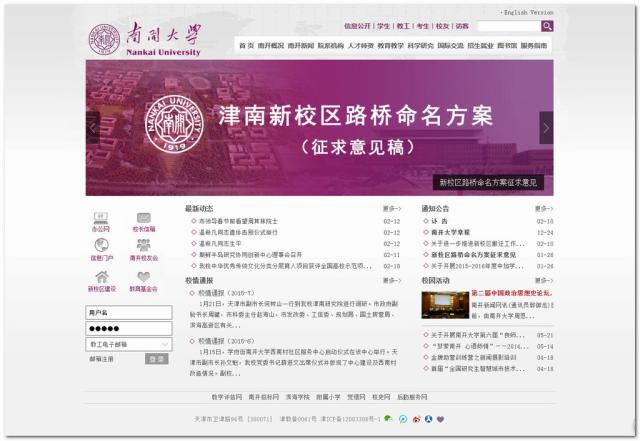The height and width of the screenshot is (441, 640).
Task: Open 考生 top link
Action: pos(422,26)
